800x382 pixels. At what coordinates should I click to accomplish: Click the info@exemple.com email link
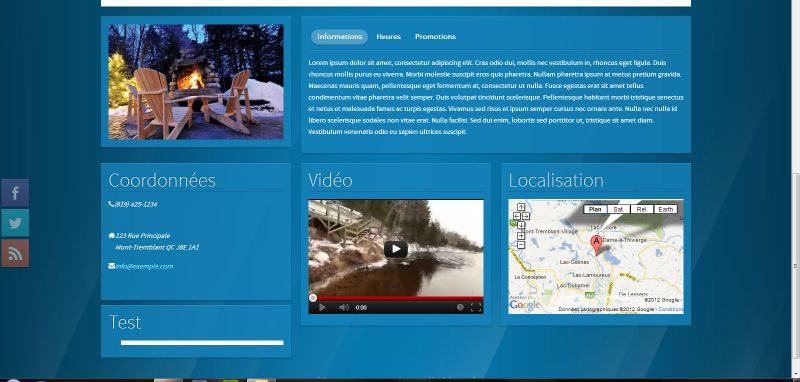[x=144, y=266]
